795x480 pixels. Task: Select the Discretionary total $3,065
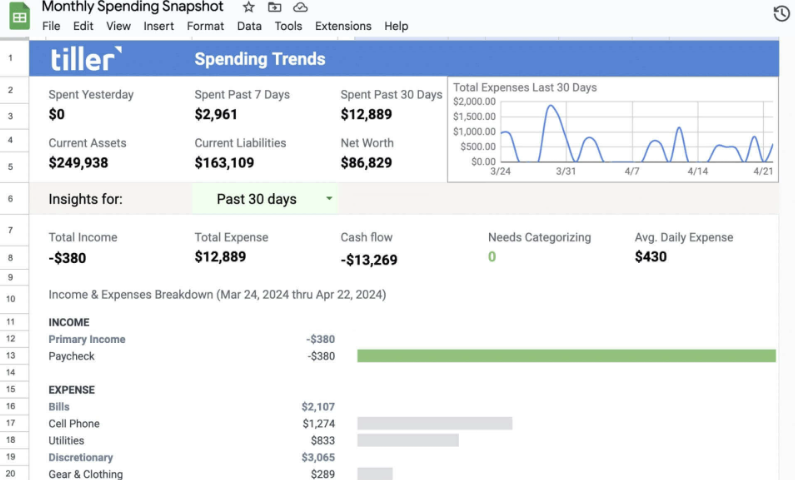[x=318, y=457]
